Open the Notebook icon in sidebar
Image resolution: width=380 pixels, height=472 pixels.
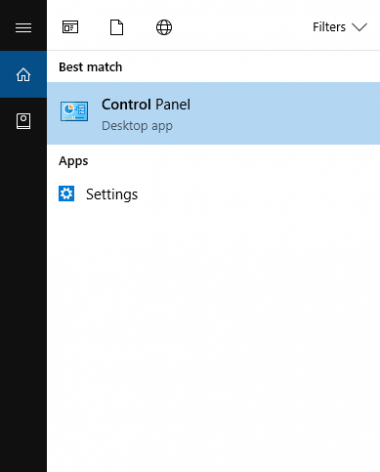click(x=23, y=121)
